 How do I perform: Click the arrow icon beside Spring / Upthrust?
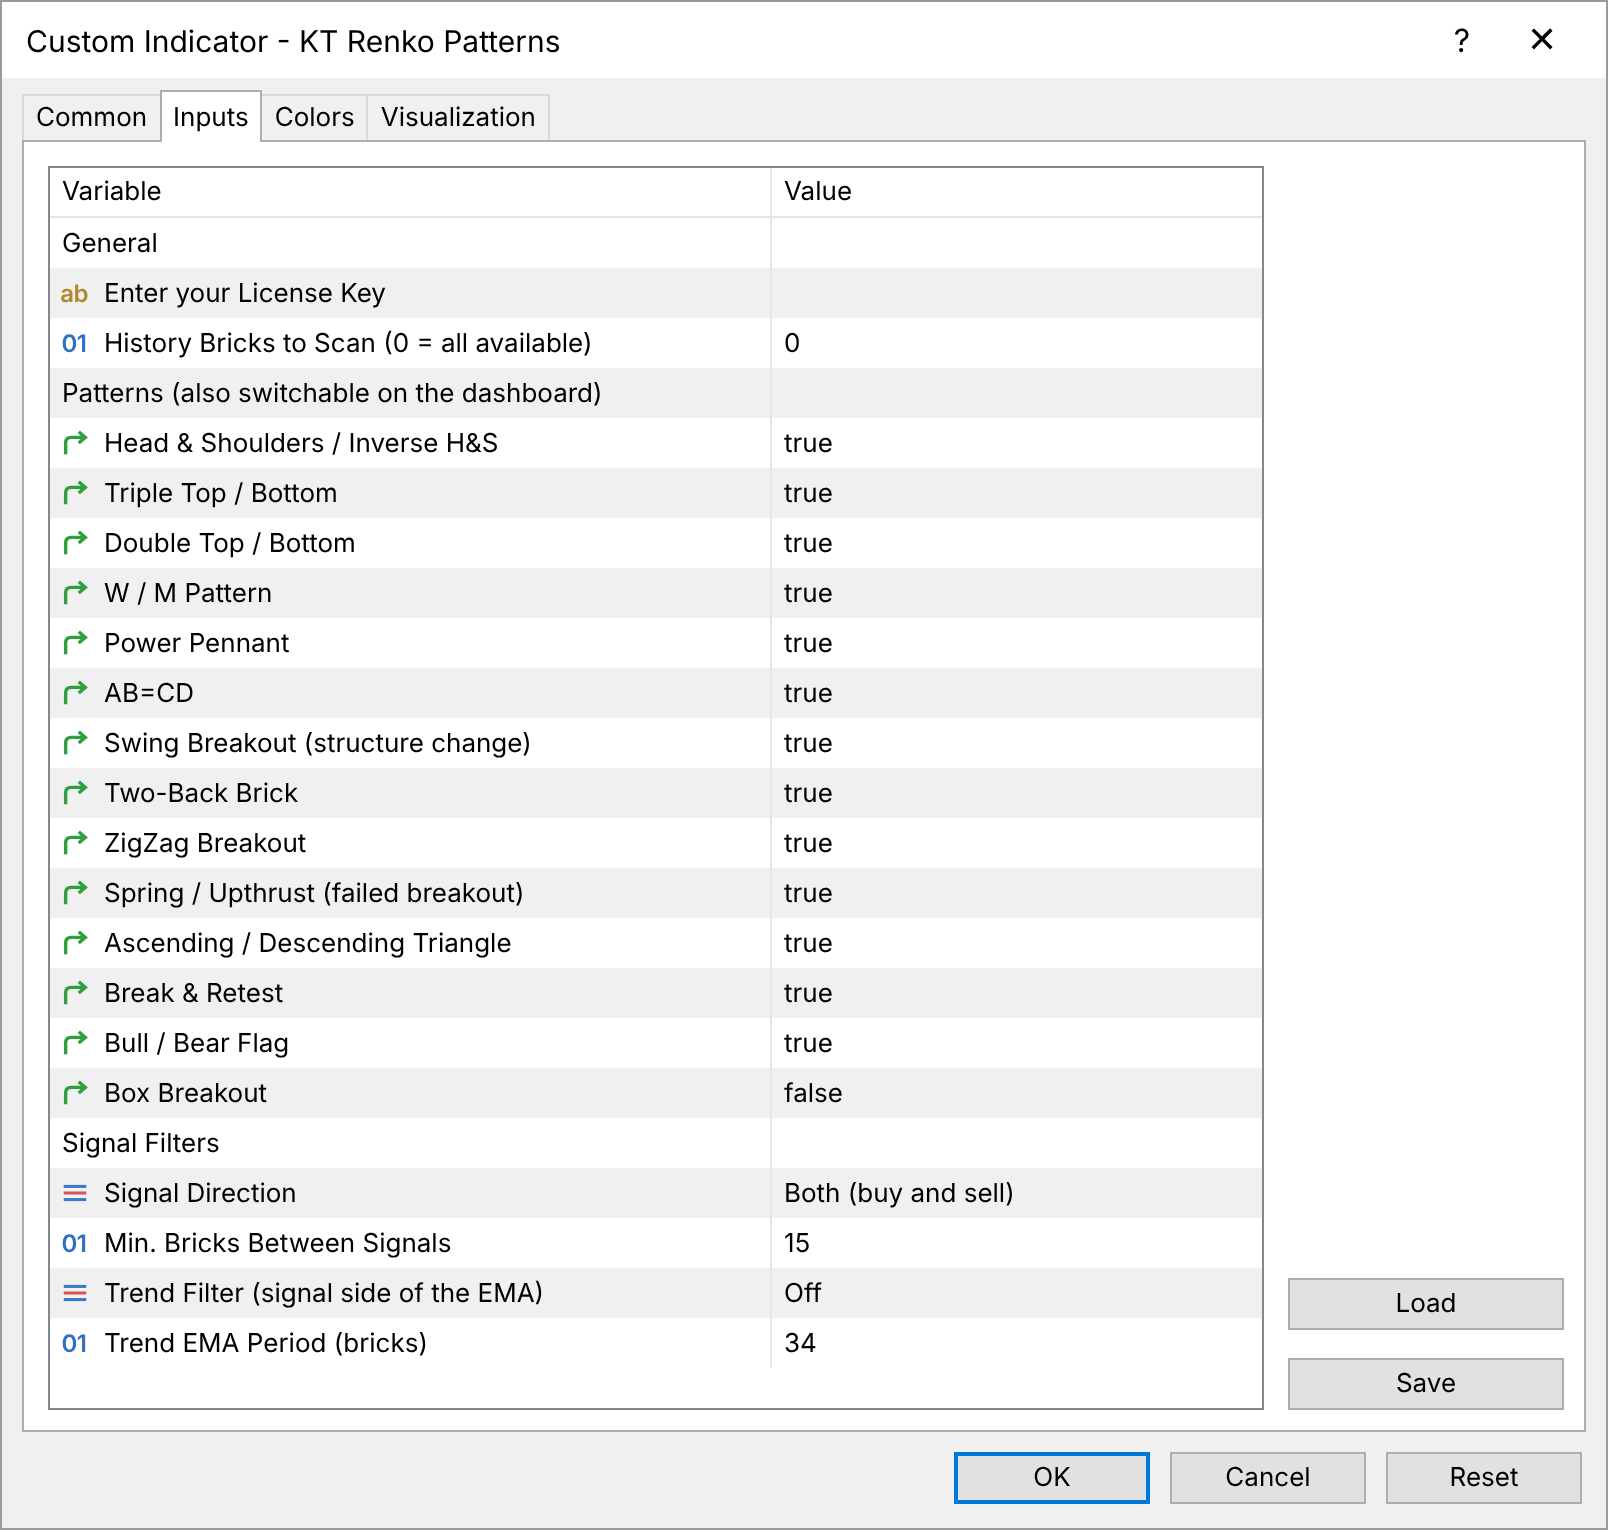click(75, 893)
